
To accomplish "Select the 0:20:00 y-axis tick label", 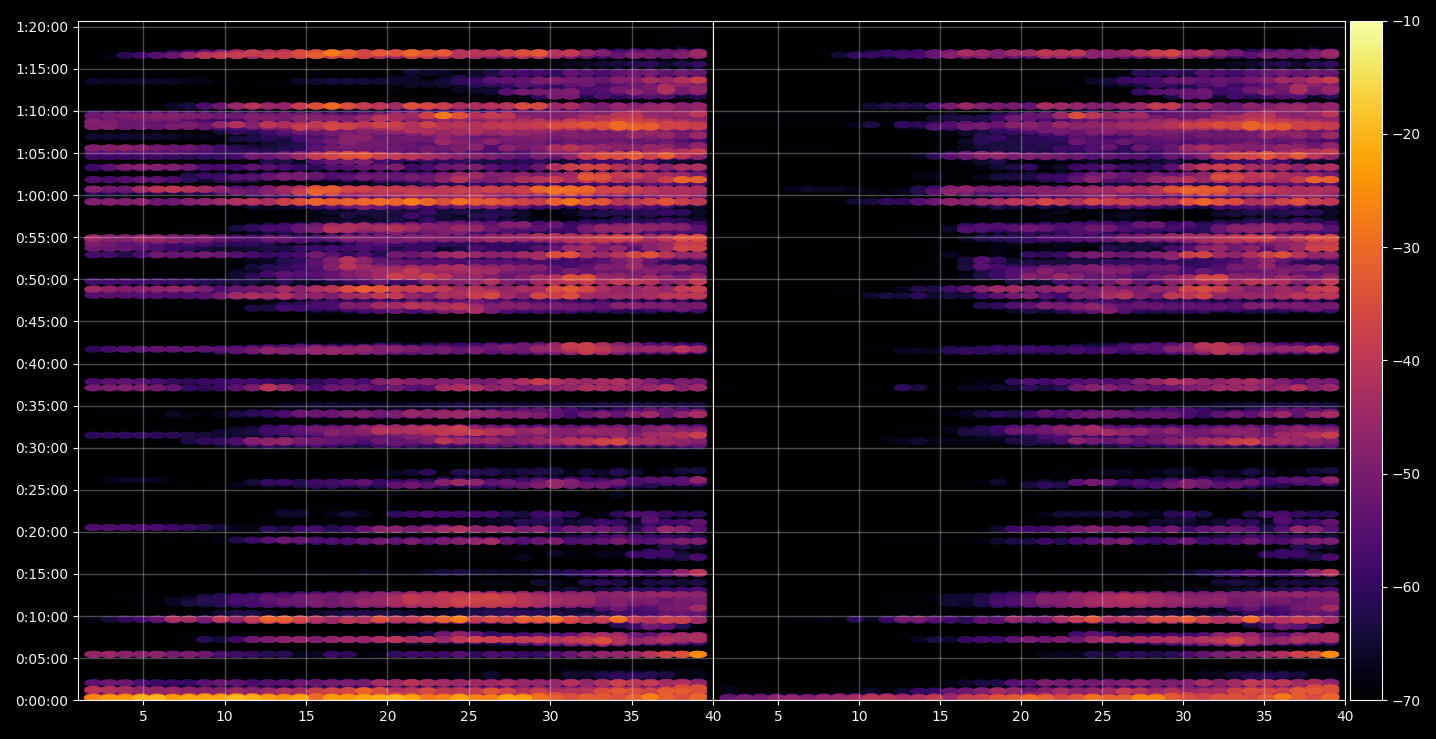I will tap(42, 532).
